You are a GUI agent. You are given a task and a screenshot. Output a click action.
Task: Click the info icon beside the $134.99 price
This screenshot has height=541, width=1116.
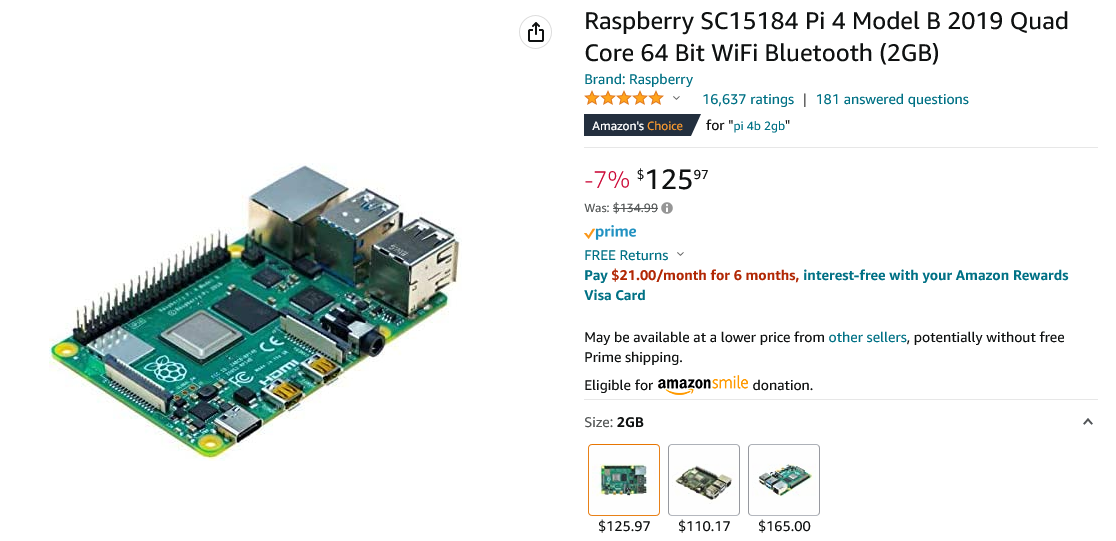pos(667,208)
